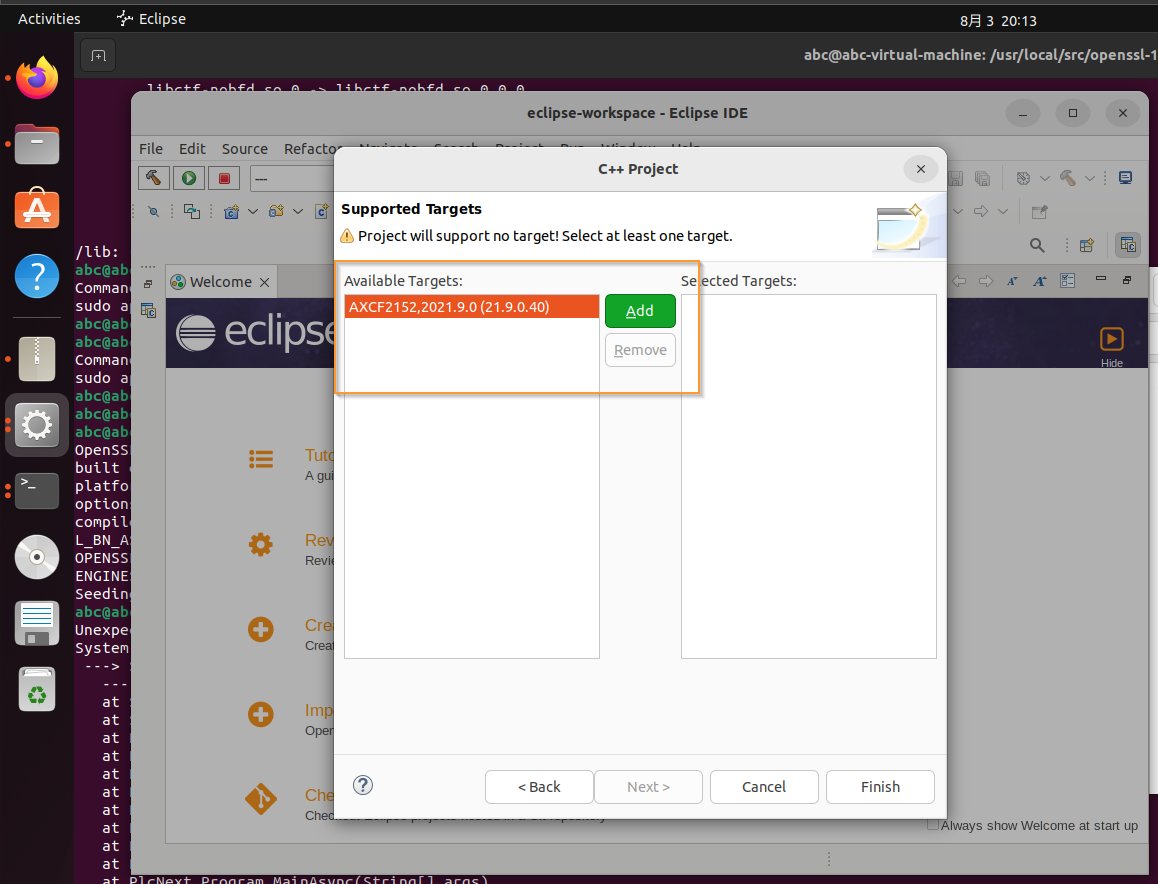Open the Activities overview
The width and height of the screenshot is (1158, 884).
[x=49, y=18]
